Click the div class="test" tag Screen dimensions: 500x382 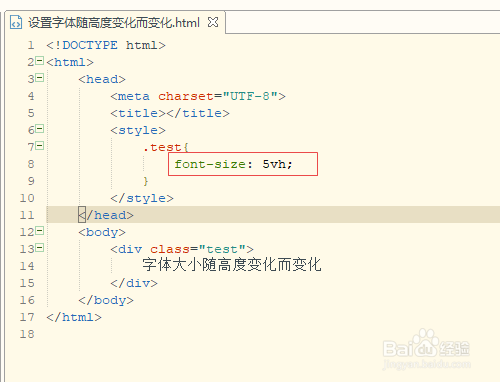coord(182,249)
